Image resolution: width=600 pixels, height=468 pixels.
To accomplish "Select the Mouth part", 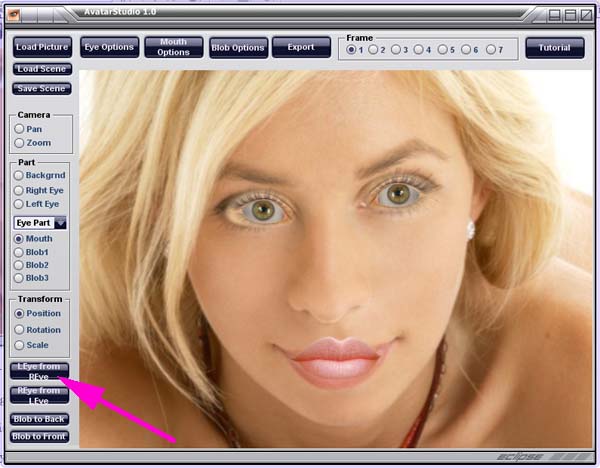I will click(18, 239).
